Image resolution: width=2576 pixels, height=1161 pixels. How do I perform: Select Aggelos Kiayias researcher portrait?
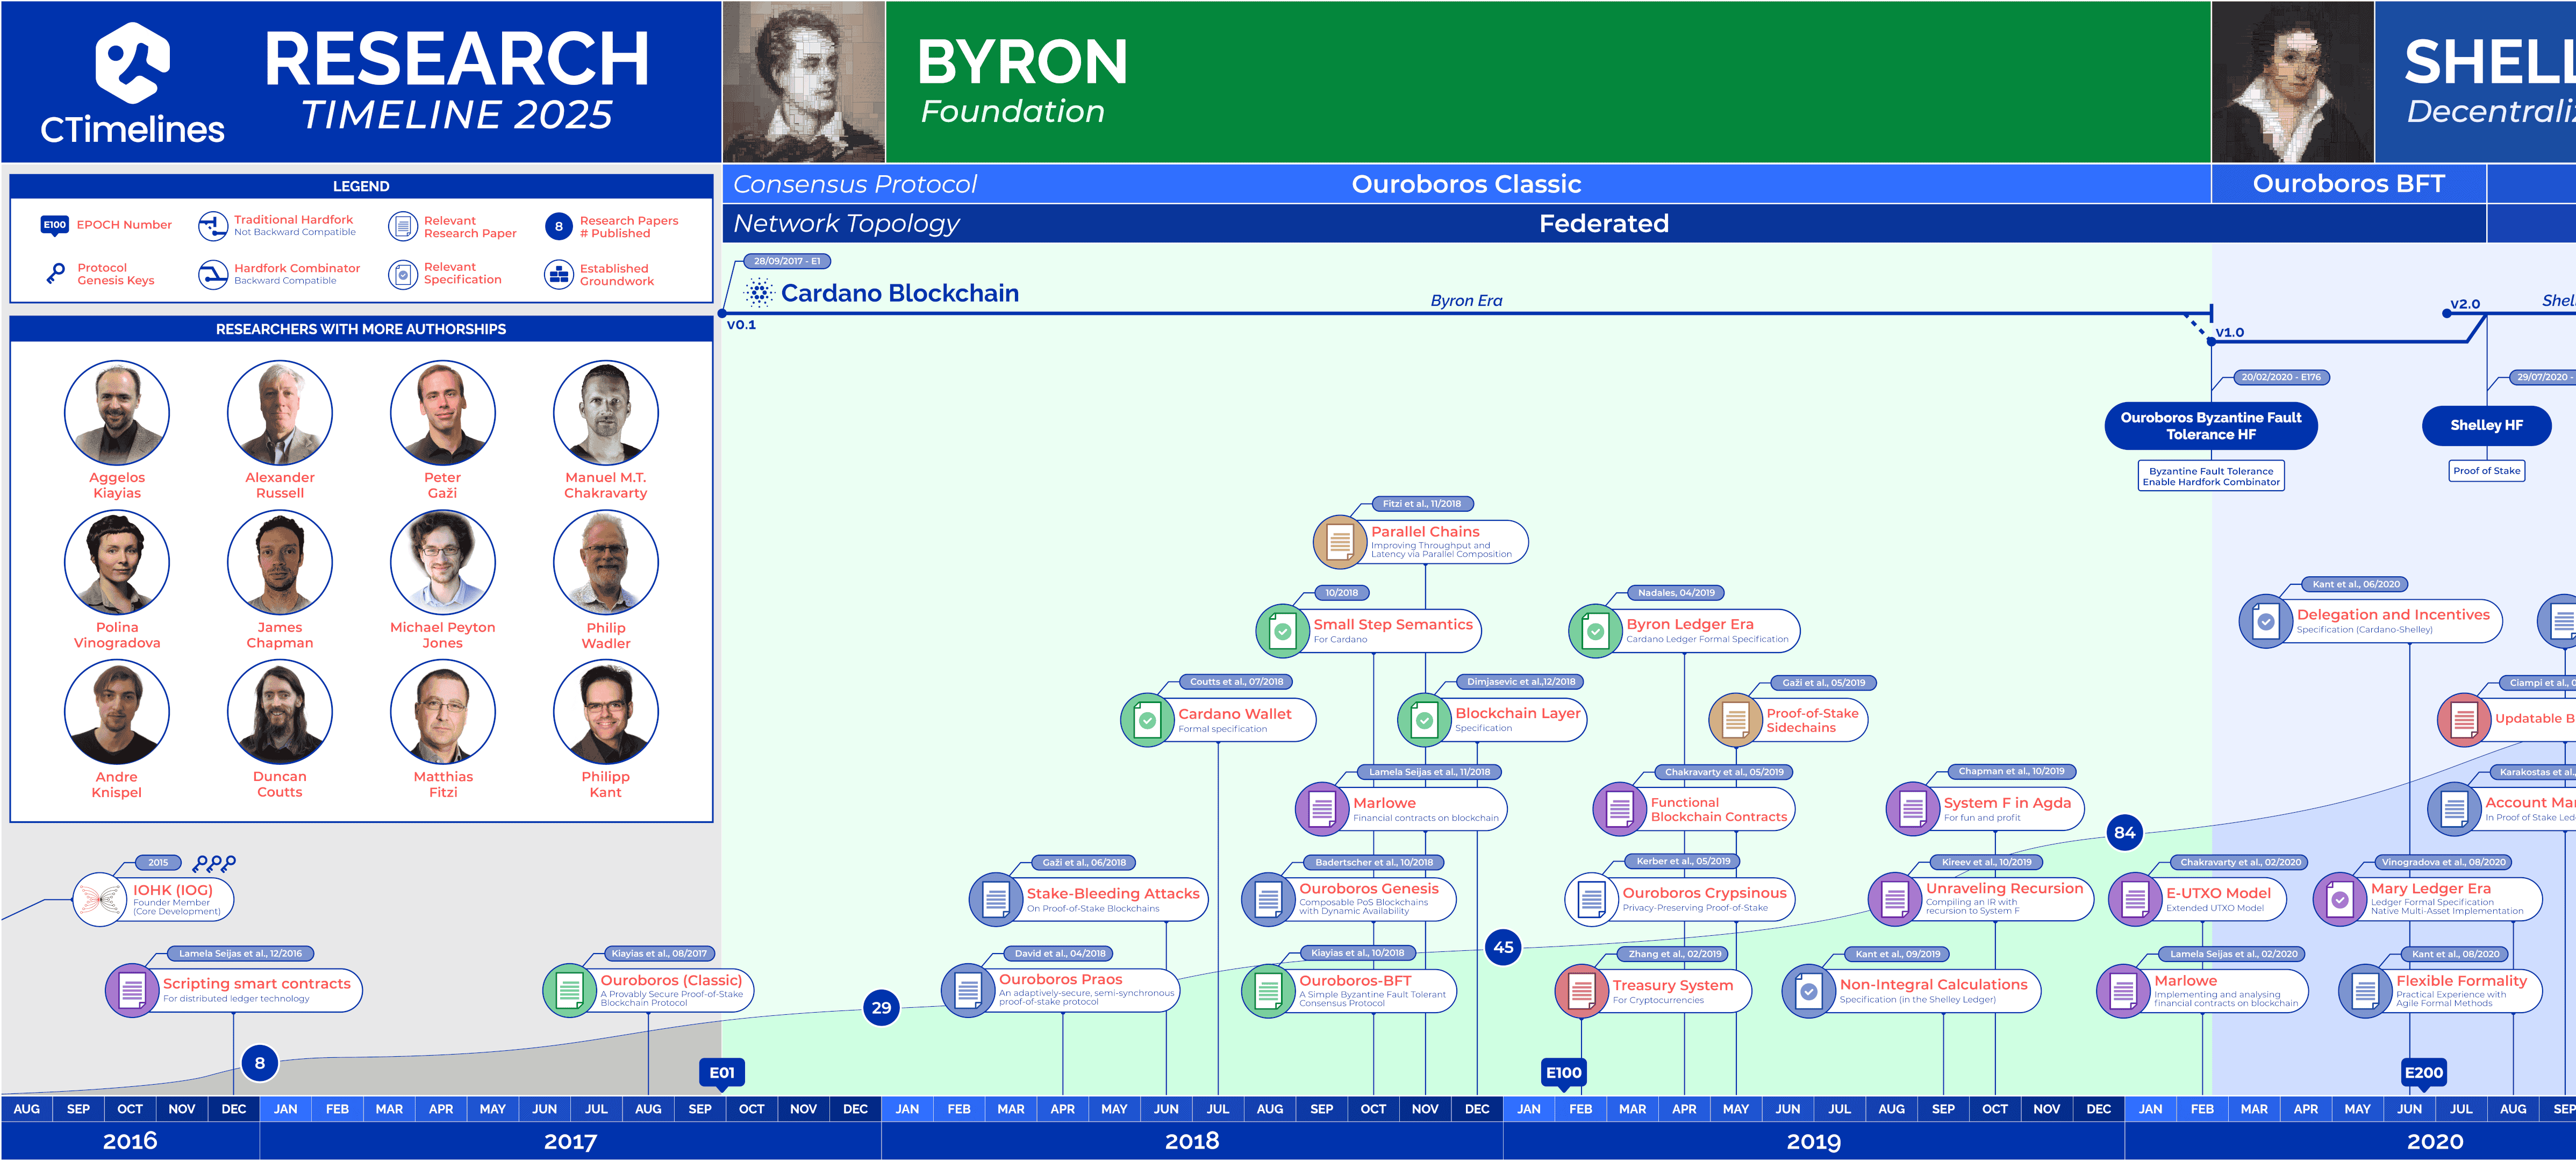pos(116,412)
